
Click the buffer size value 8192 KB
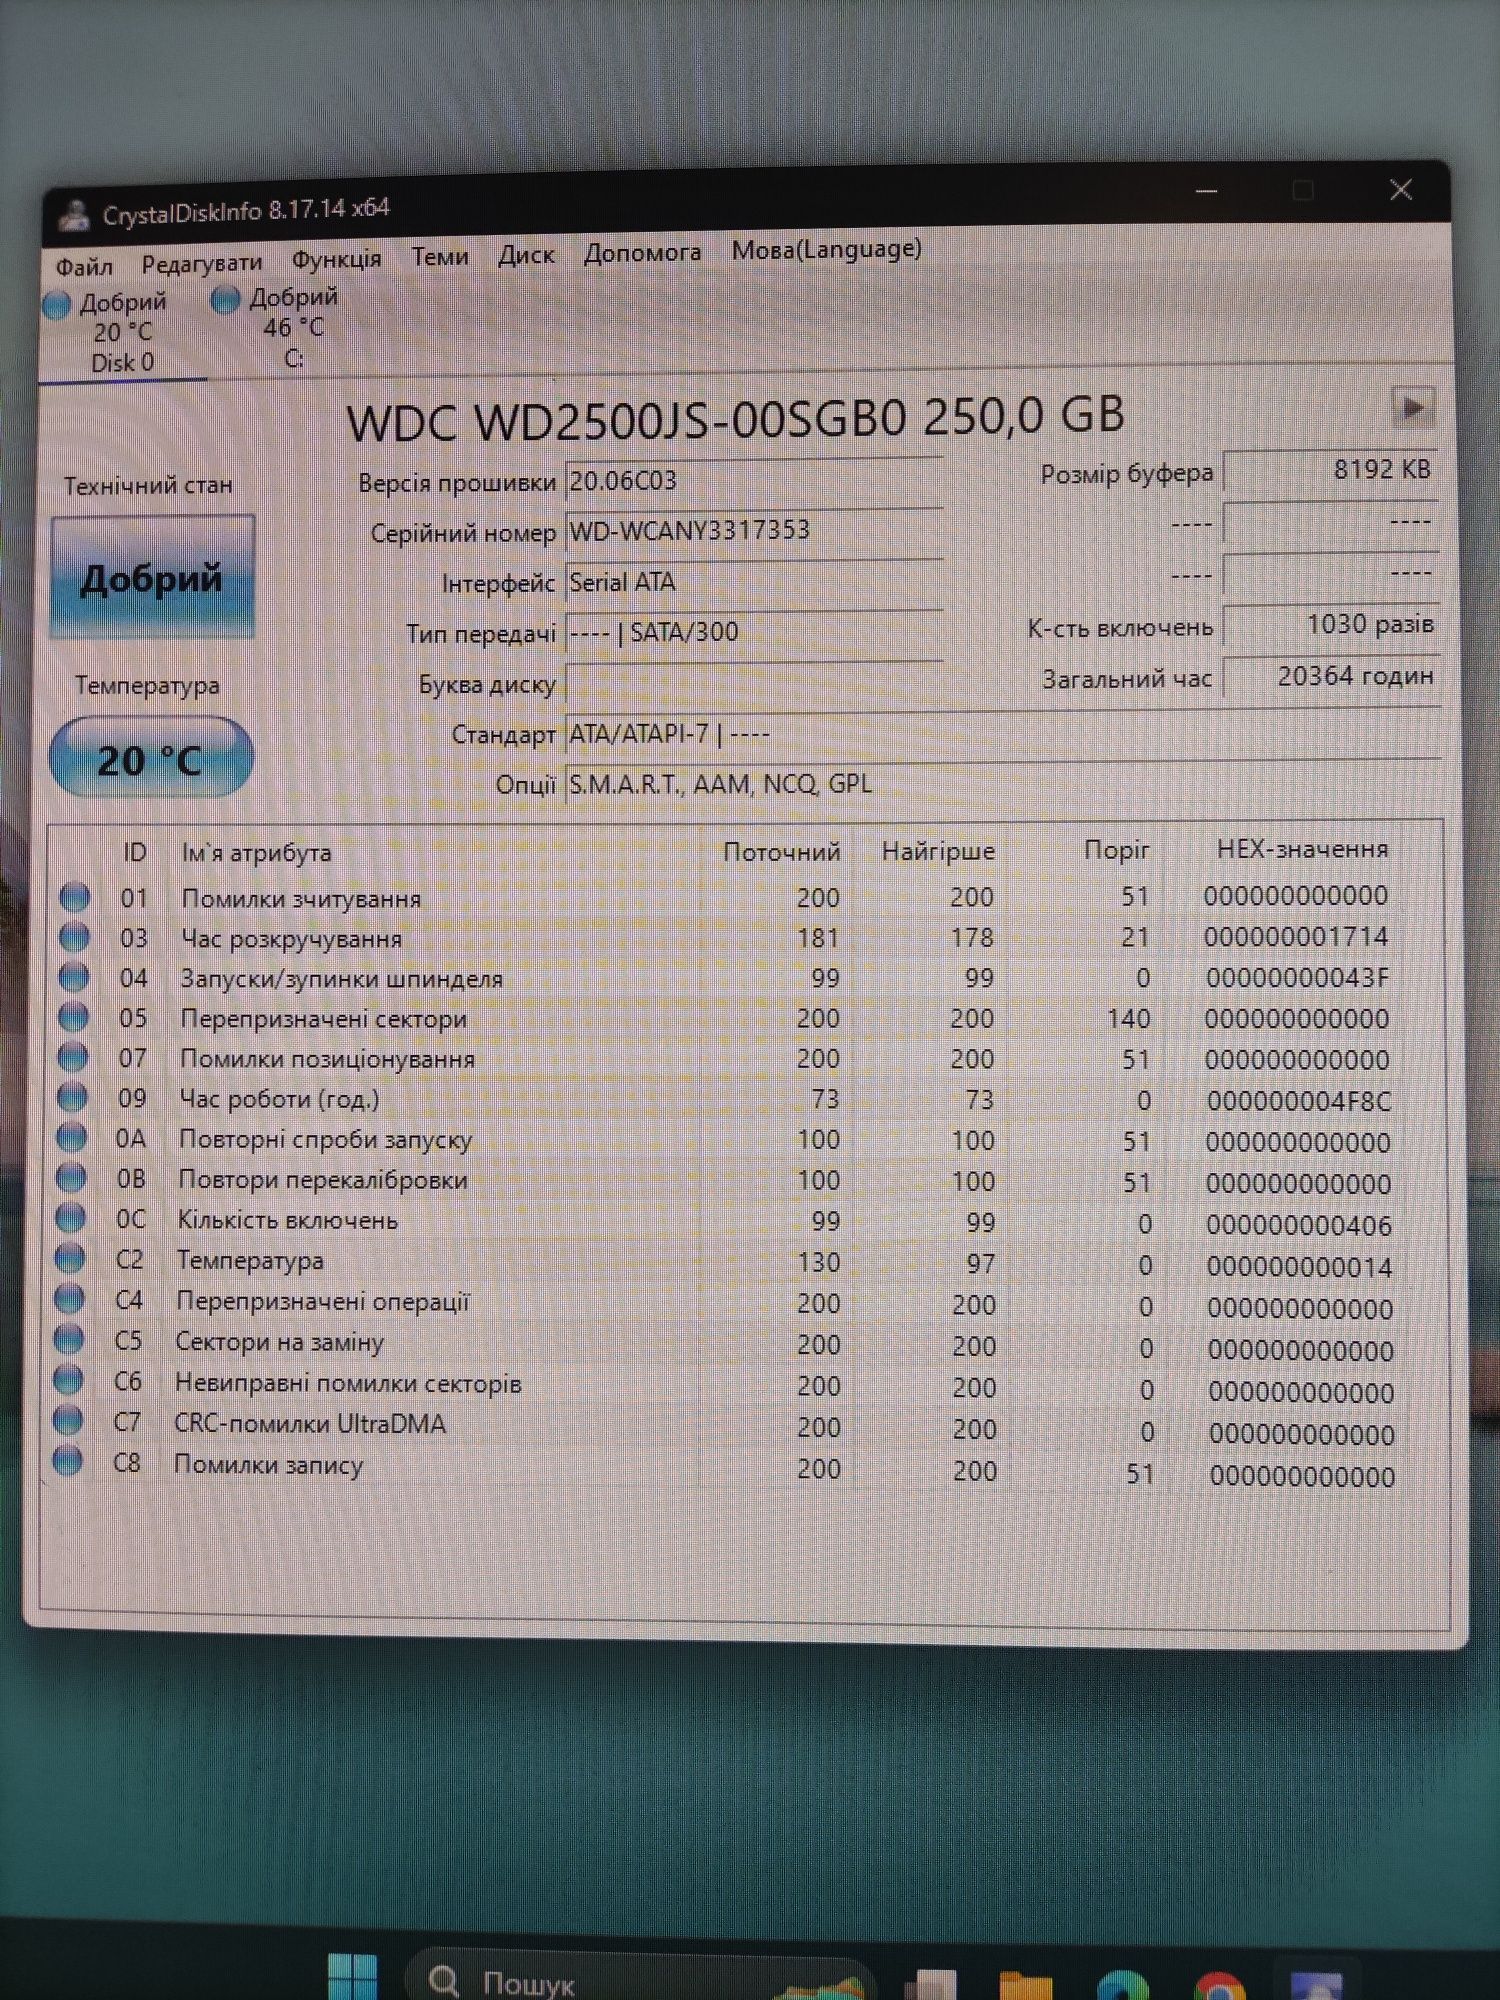[1330, 470]
